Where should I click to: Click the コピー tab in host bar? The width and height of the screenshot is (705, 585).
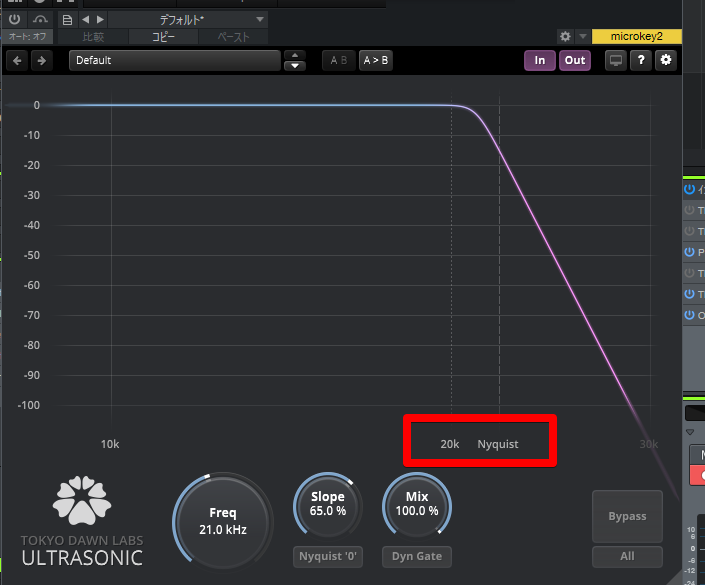162,37
